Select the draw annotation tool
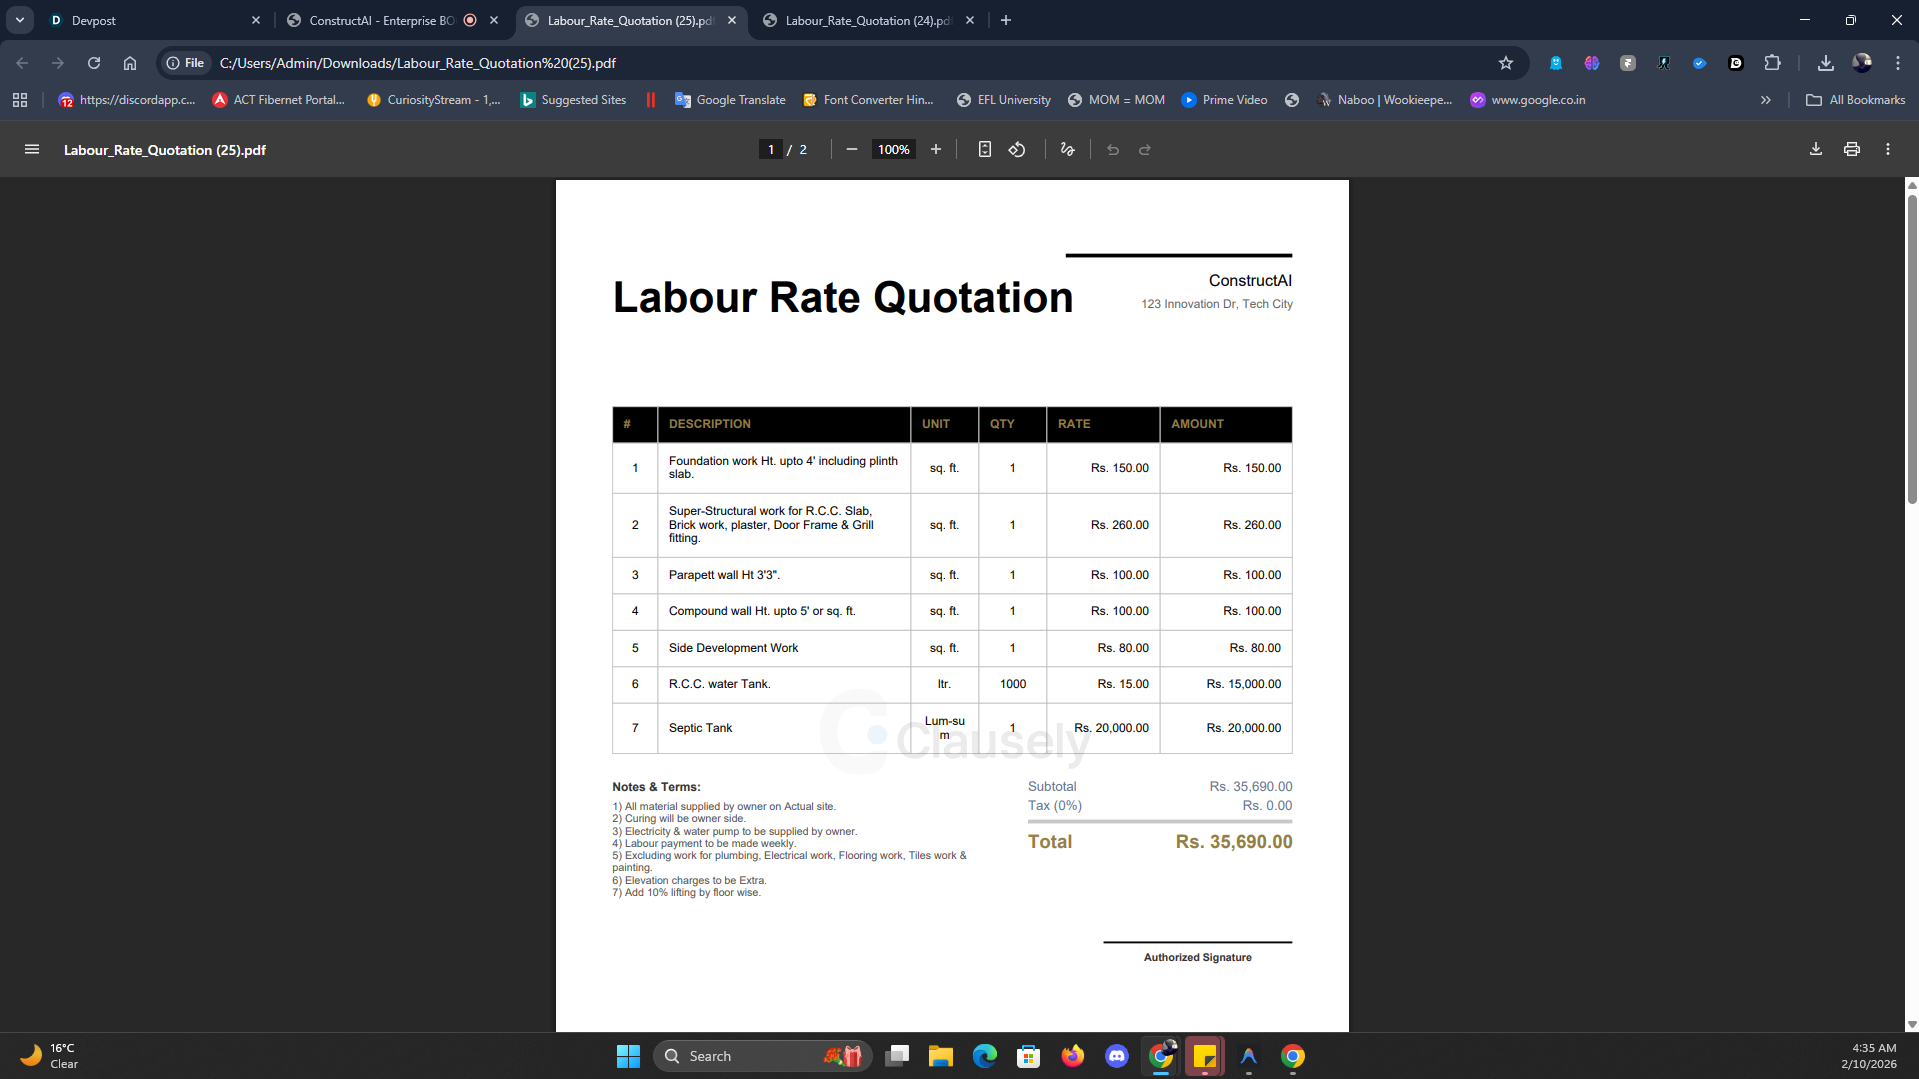 pyautogui.click(x=1068, y=150)
